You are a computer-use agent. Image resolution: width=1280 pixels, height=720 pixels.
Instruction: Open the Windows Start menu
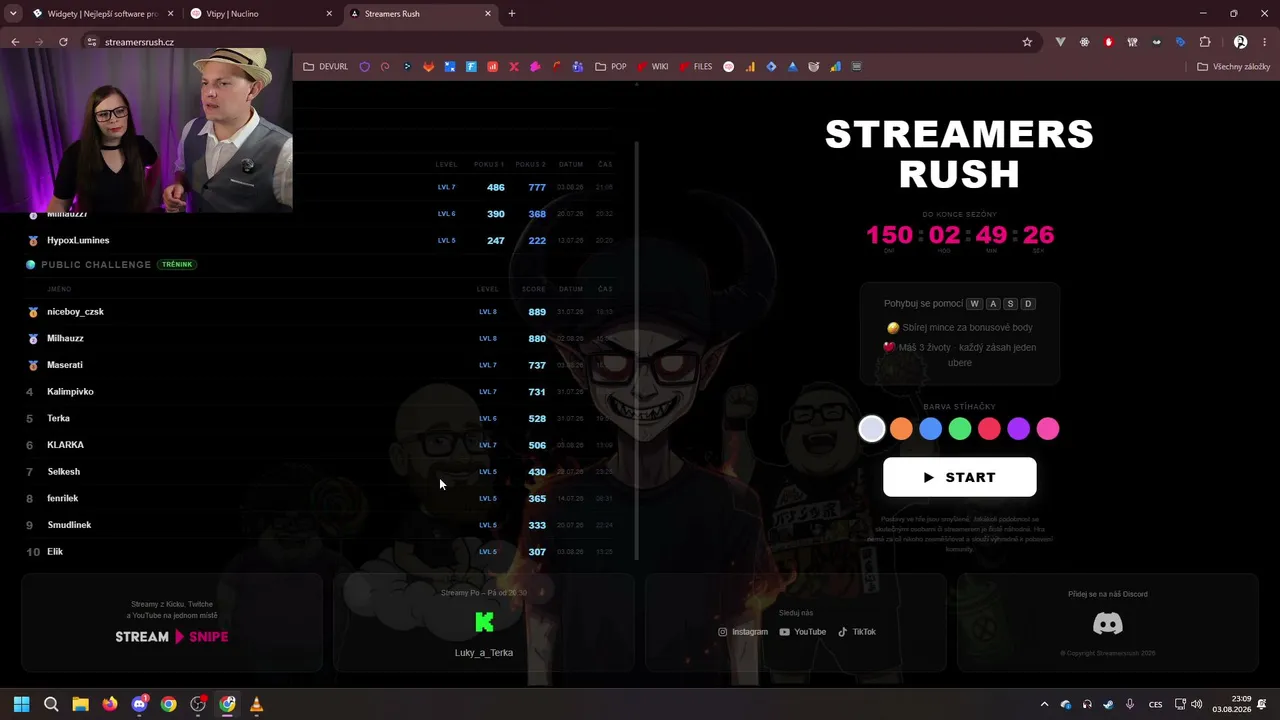click(x=21, y=704)
